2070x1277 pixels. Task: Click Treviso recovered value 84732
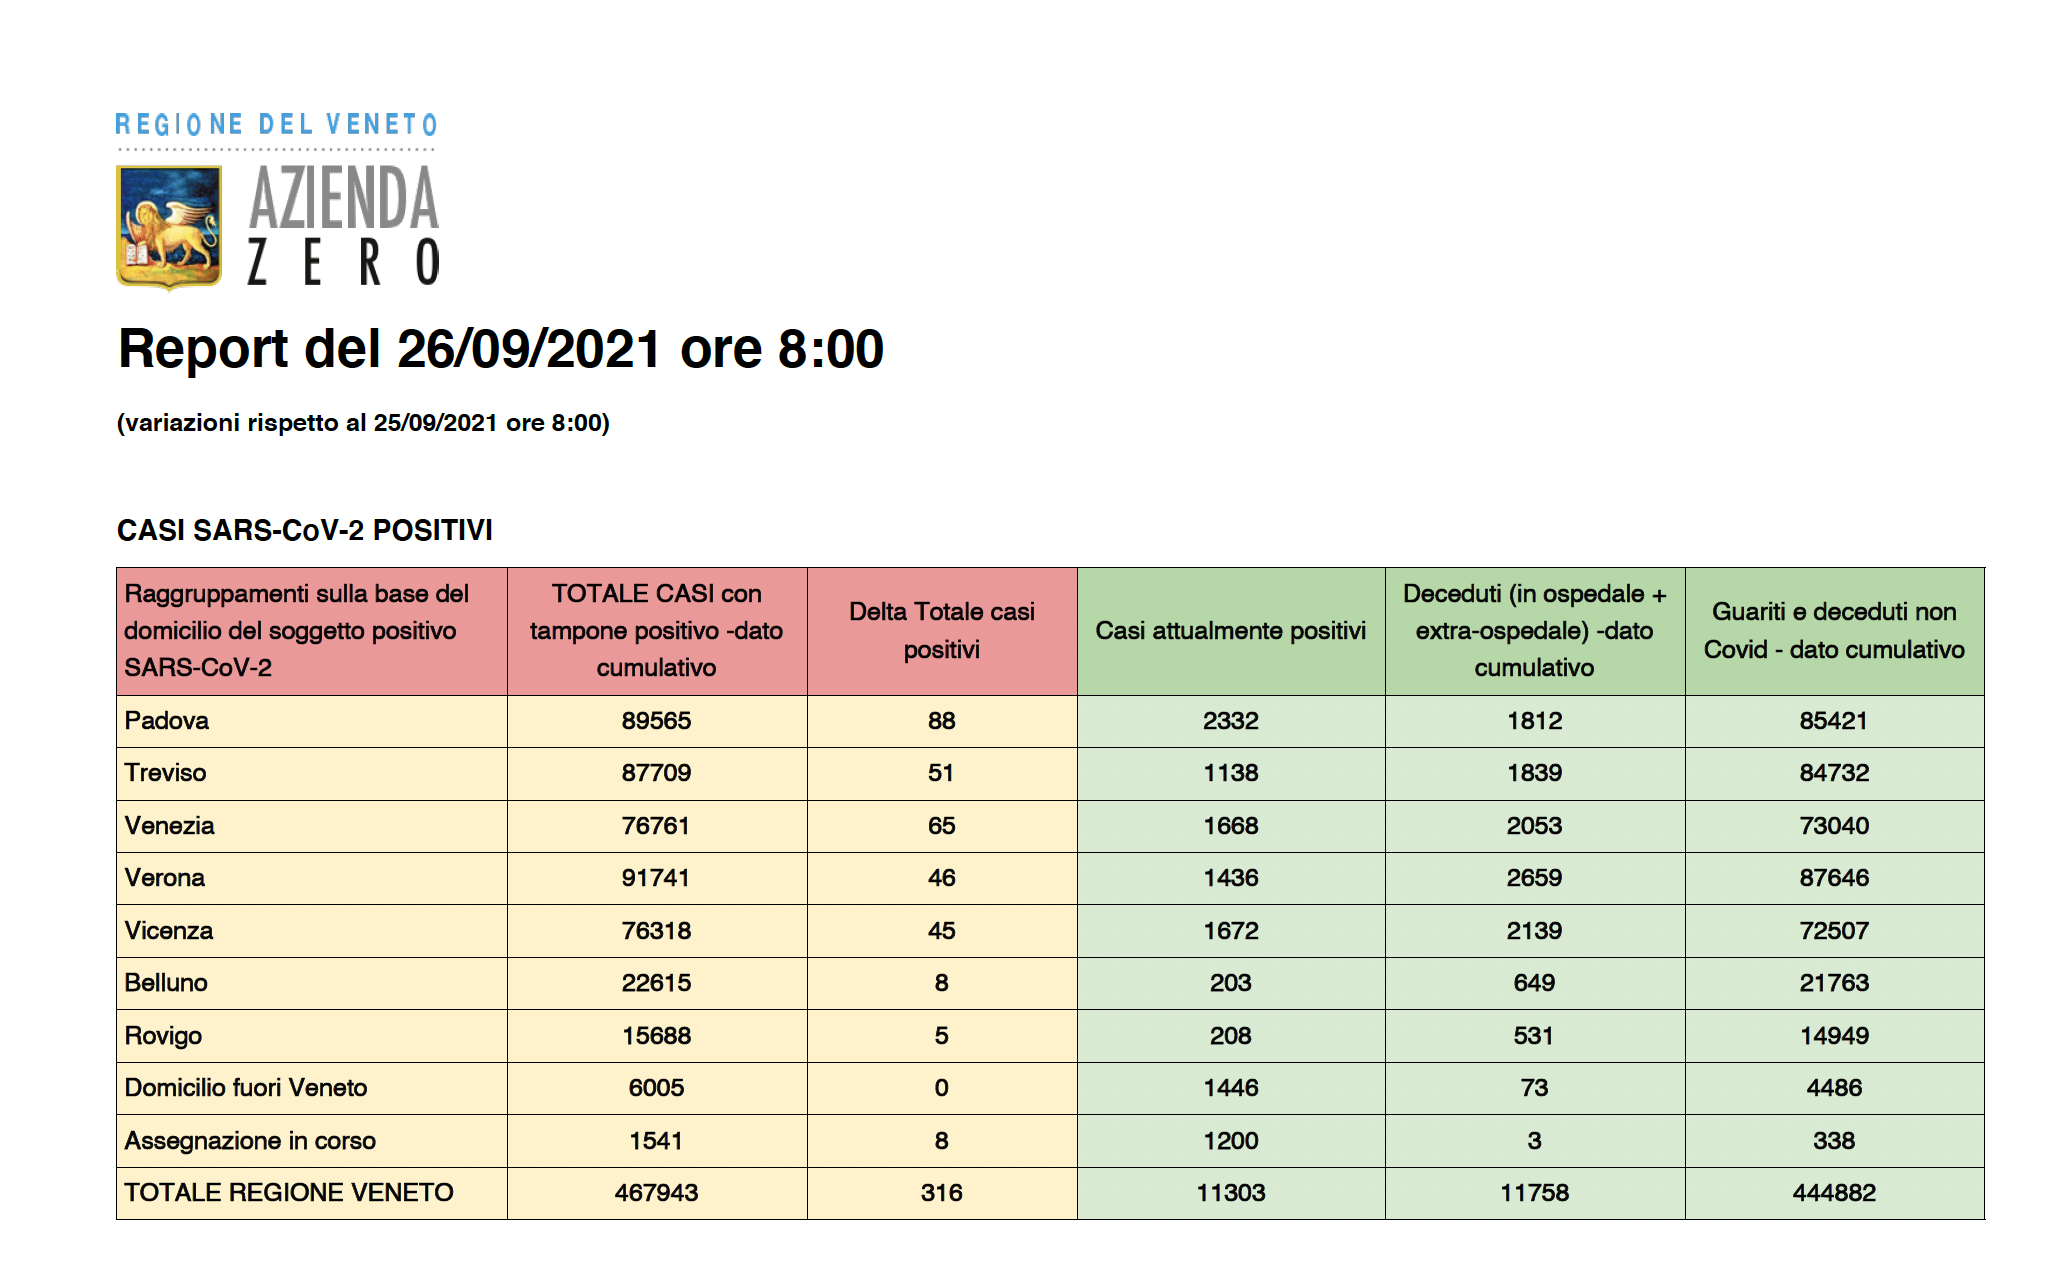pyautogui.click(x=1835, y=773)
